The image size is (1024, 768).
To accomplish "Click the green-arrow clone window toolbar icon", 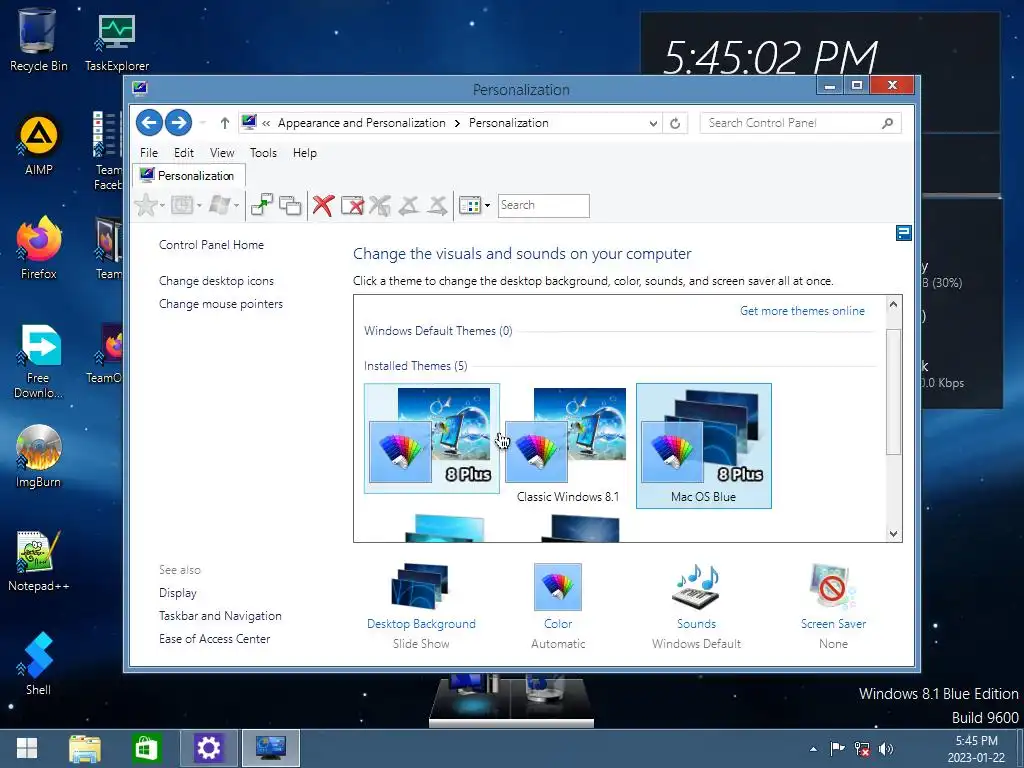I will 262,205.
